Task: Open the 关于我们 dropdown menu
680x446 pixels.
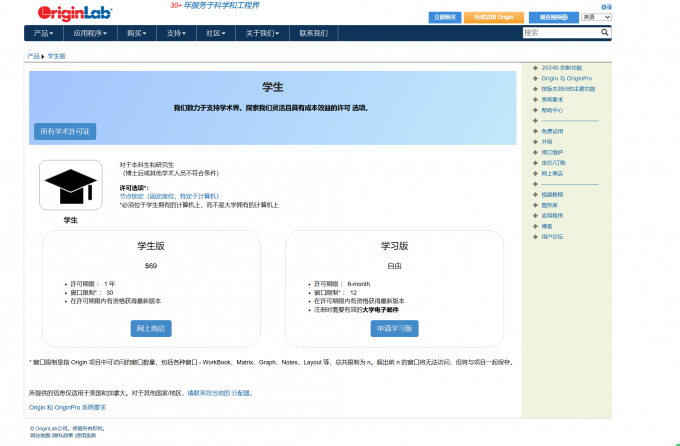Action: pyautogui.click(x=262, y=33)
